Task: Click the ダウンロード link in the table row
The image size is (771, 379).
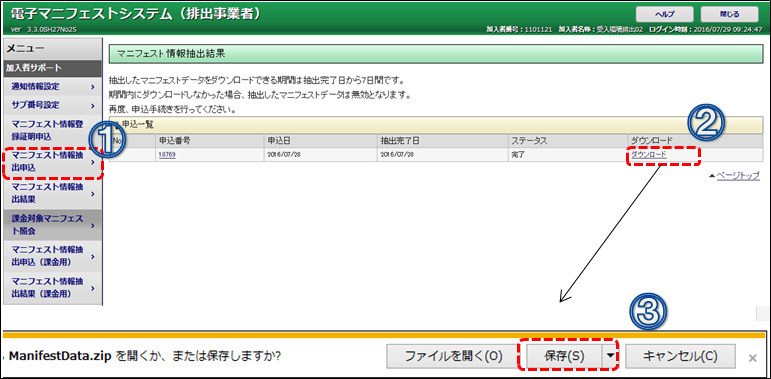Action: pos(649,154)
